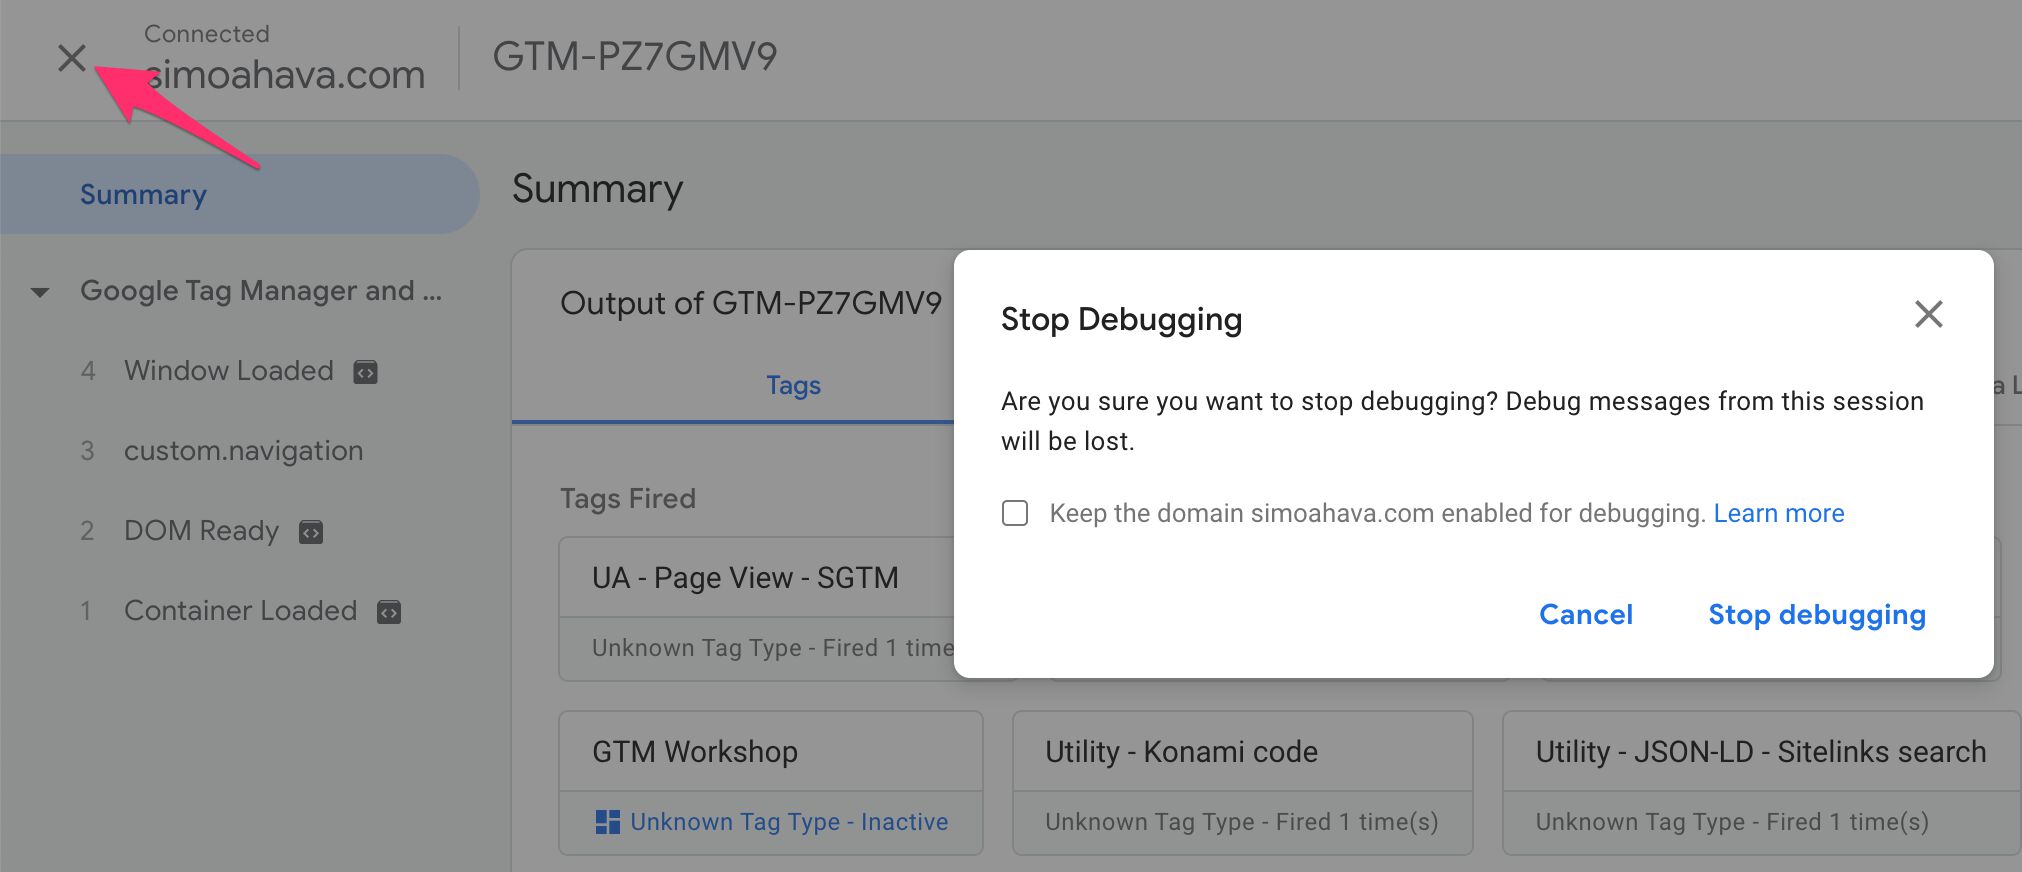The height and width of the screenshot is (872, 2022).
Task: Collapse the Google Tag Manager and ... group
Action: click(40, 292)
